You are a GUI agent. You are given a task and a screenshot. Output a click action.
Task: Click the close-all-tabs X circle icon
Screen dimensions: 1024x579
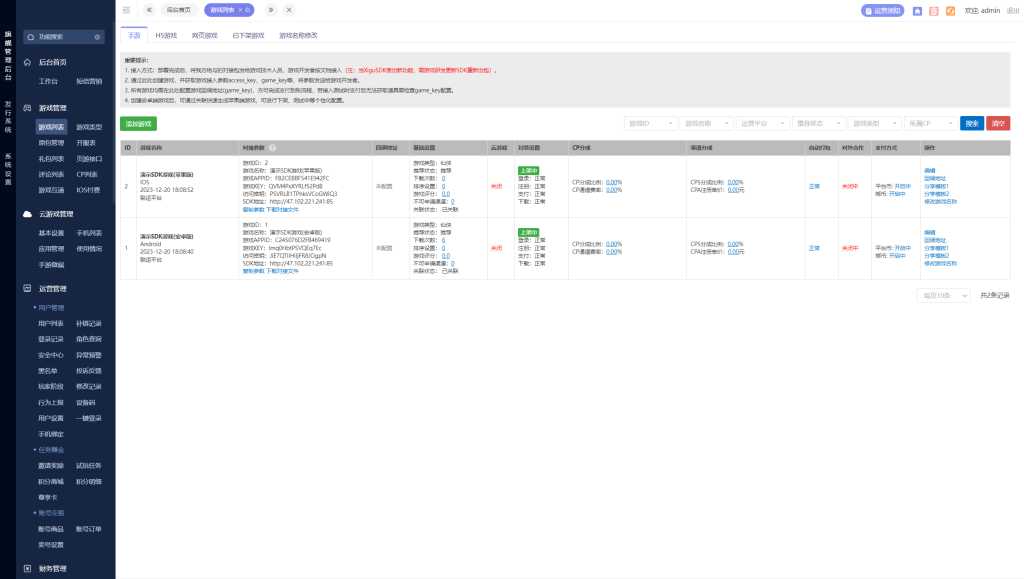click(289, 10)
